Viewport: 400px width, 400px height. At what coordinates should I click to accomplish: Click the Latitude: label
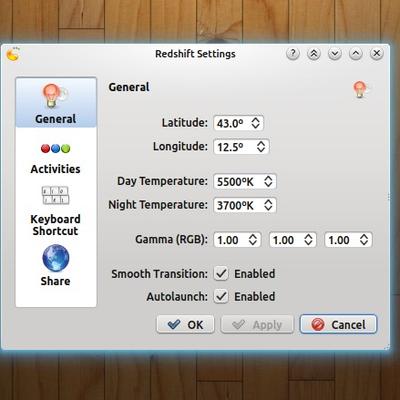click(185, 123)
